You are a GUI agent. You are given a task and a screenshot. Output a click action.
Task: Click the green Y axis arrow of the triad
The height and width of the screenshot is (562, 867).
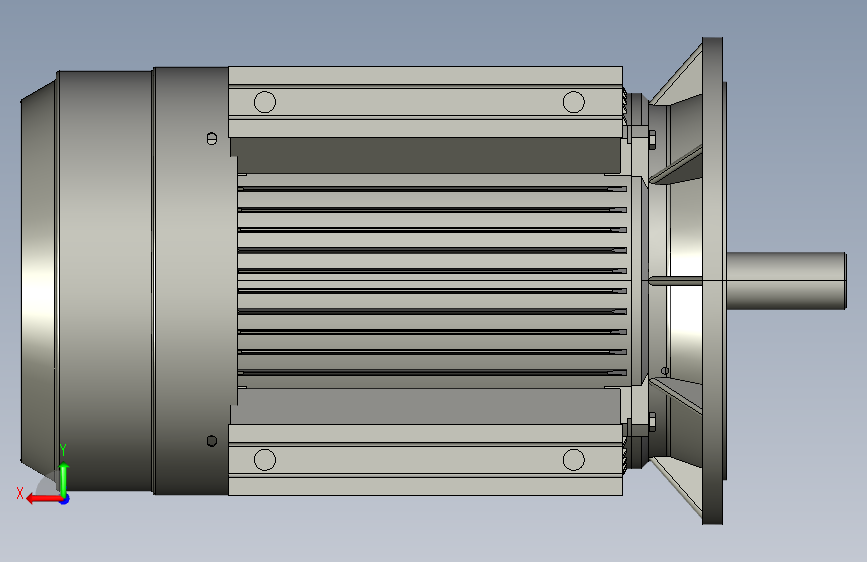pos(64,478)
